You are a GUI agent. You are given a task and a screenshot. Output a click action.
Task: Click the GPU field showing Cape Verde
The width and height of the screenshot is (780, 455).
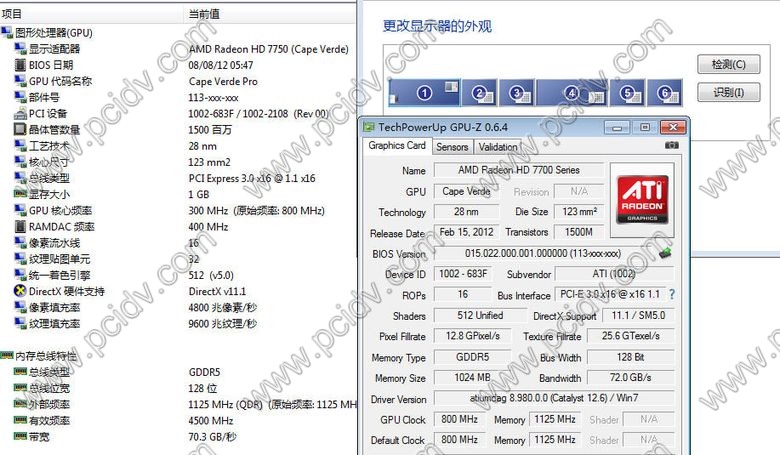click(x=466, y=191)
